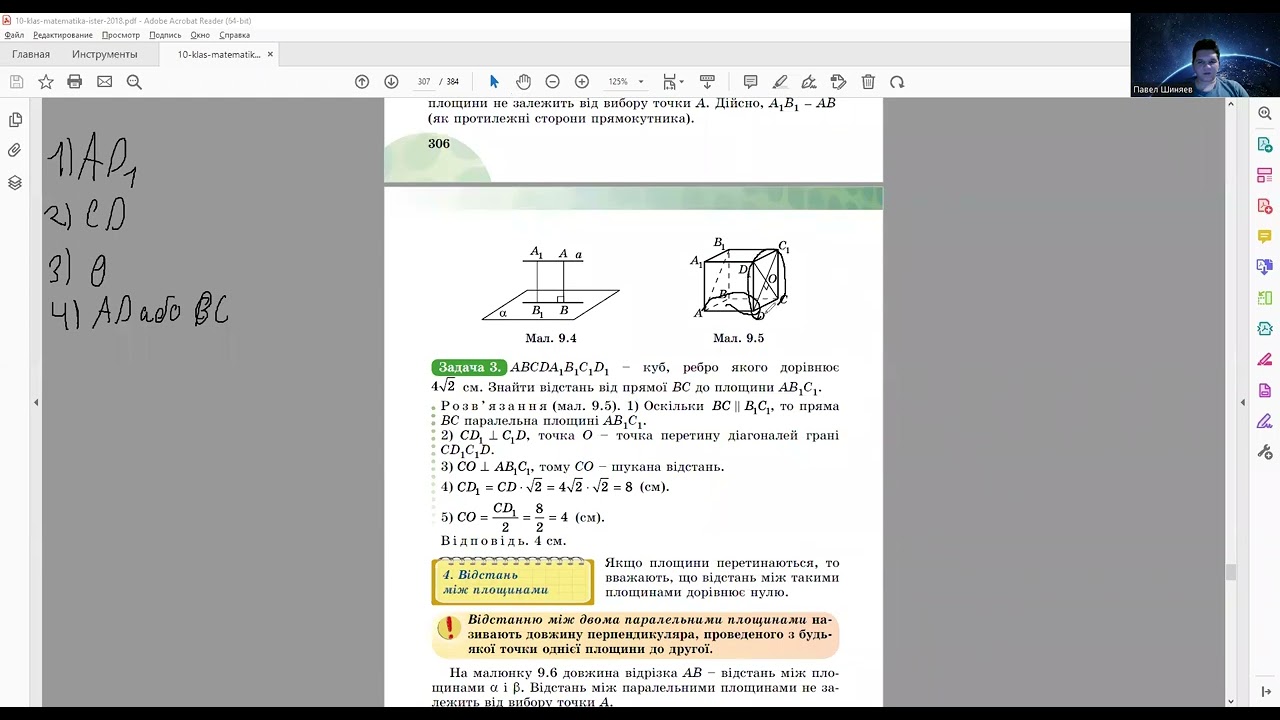Open the find text magnifier icon
This screenshot has height=720, width=1280.
[134, 82]
